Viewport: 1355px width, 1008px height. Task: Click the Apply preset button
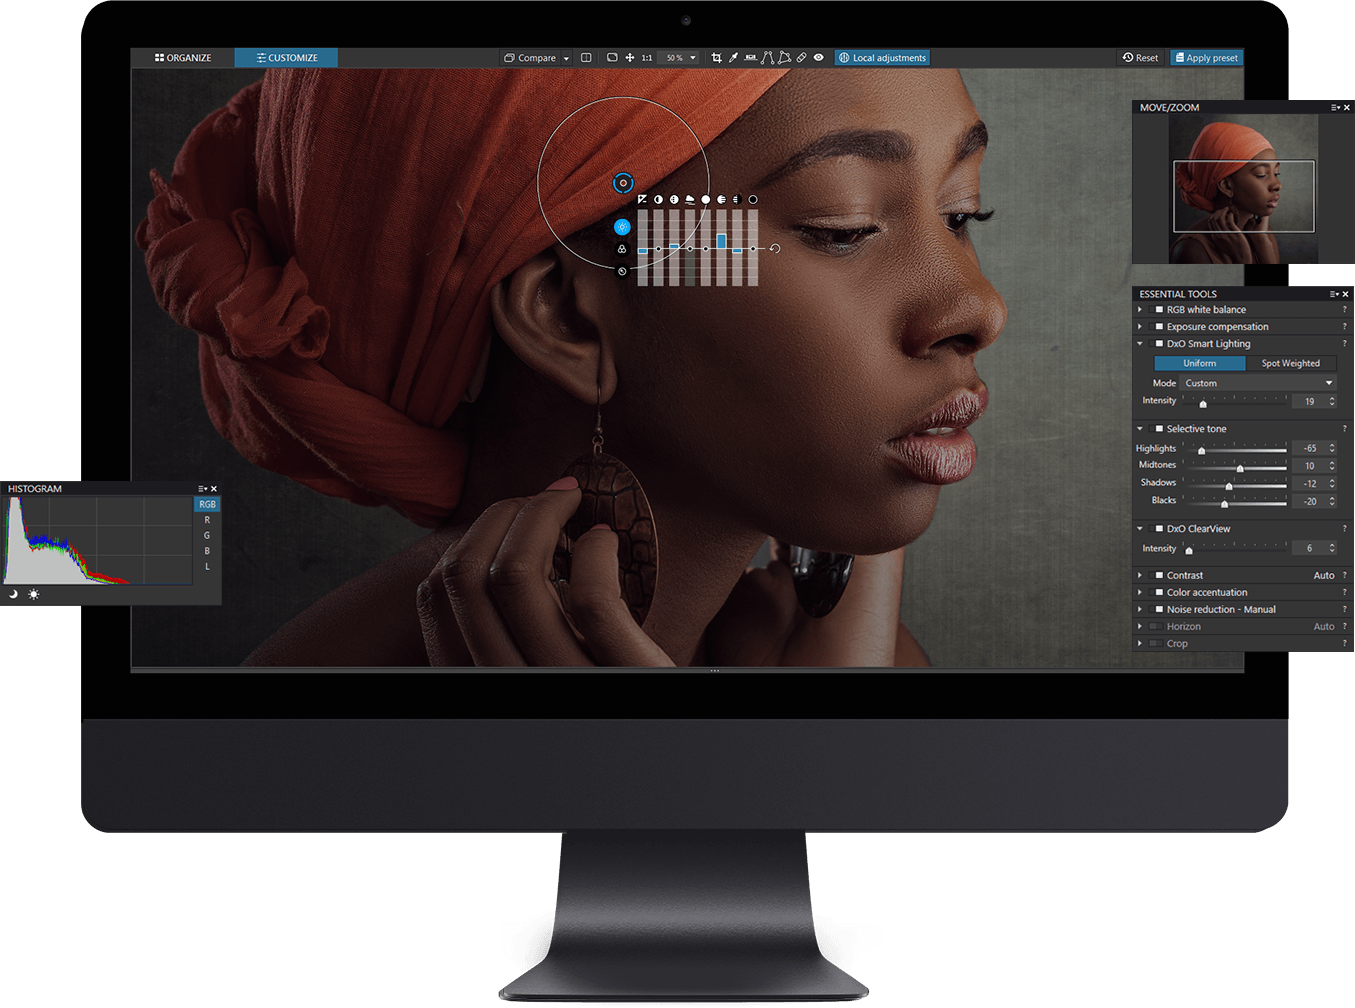1206,58
